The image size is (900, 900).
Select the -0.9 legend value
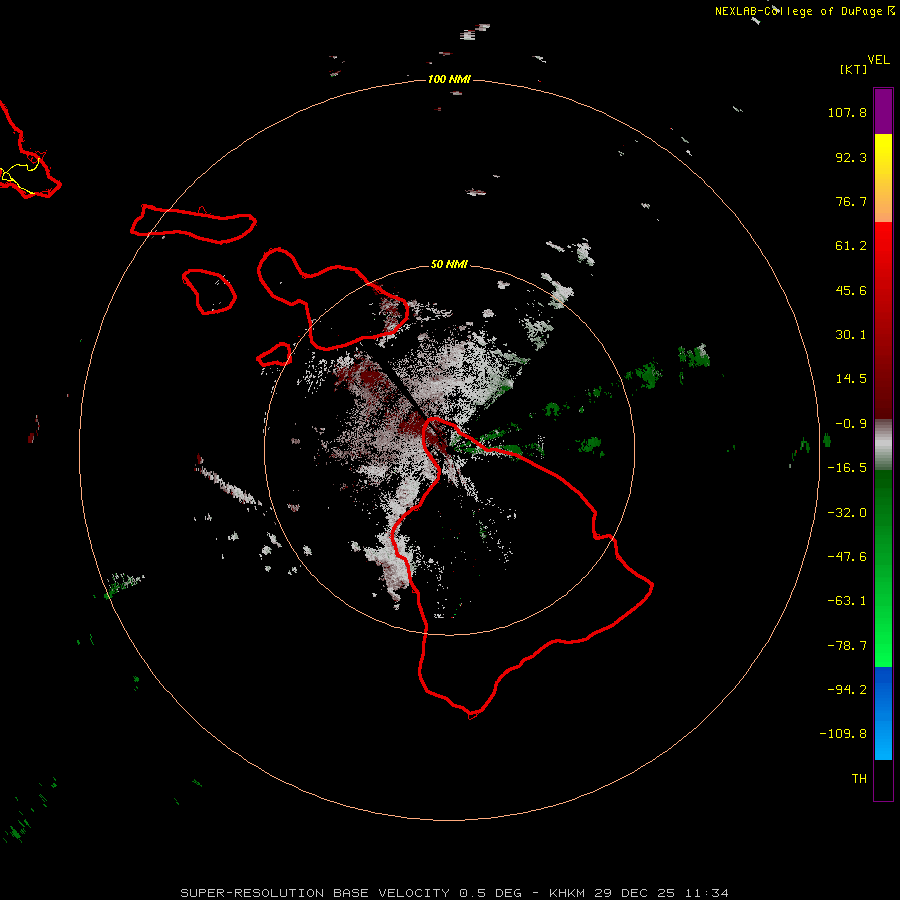click(851, 424)
